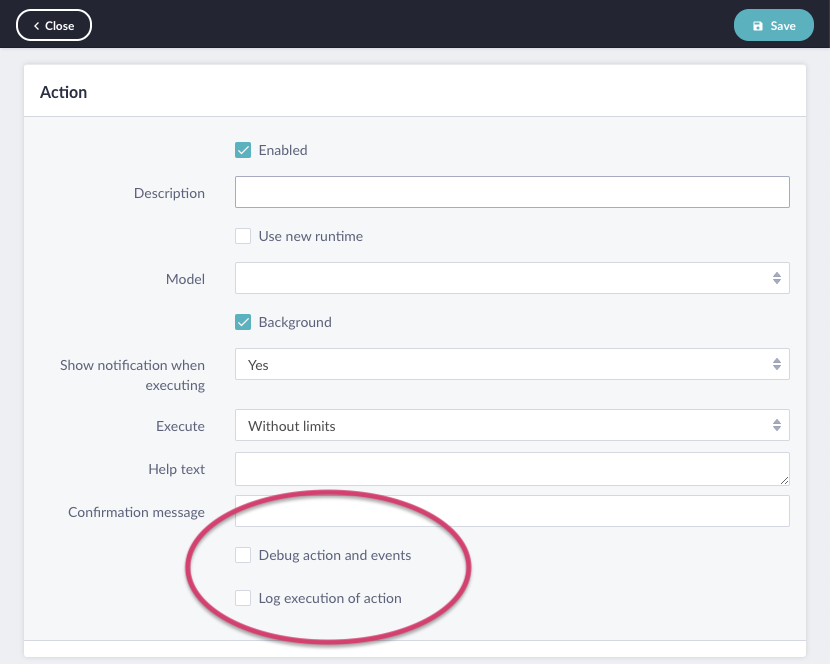Click the left chevron icon beside Close

pyautogui.click(x=36, y=26)
